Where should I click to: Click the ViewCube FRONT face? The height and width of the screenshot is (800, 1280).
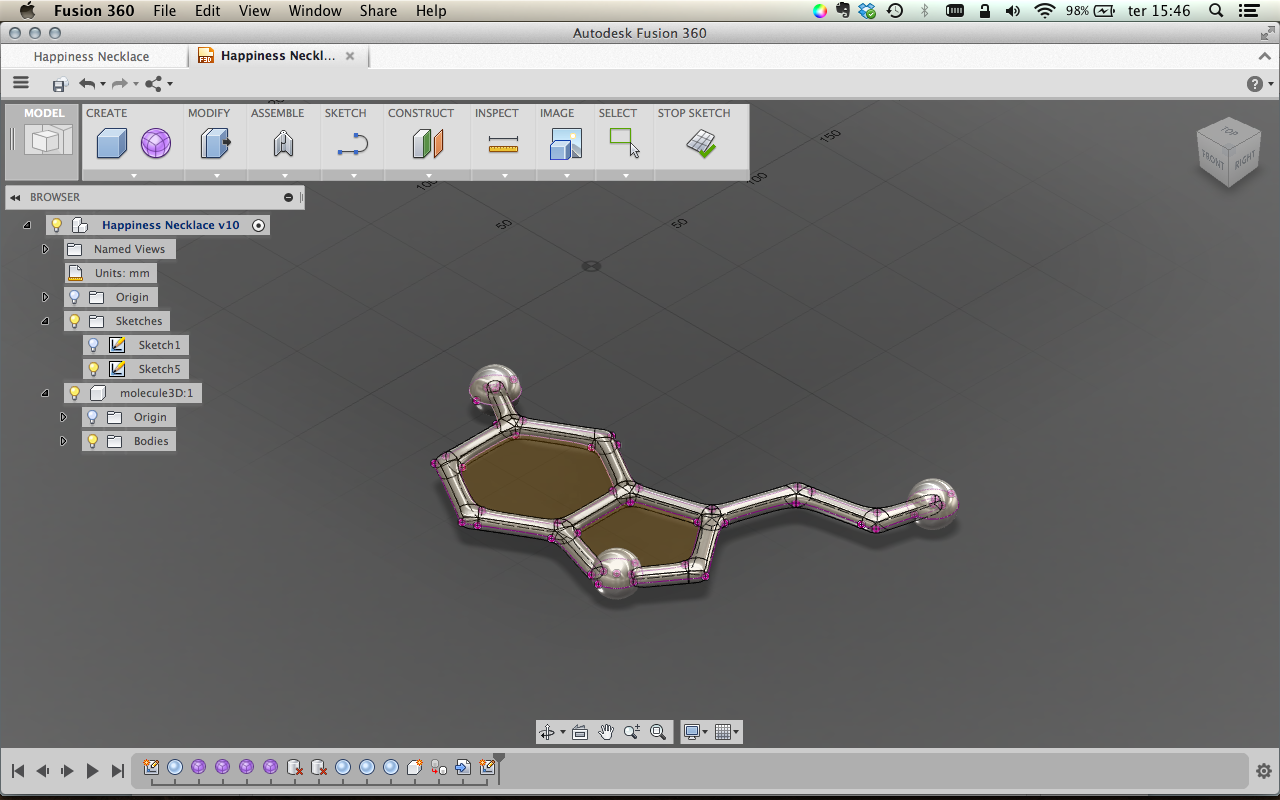pyautogui.click(x=1213, y=159)
